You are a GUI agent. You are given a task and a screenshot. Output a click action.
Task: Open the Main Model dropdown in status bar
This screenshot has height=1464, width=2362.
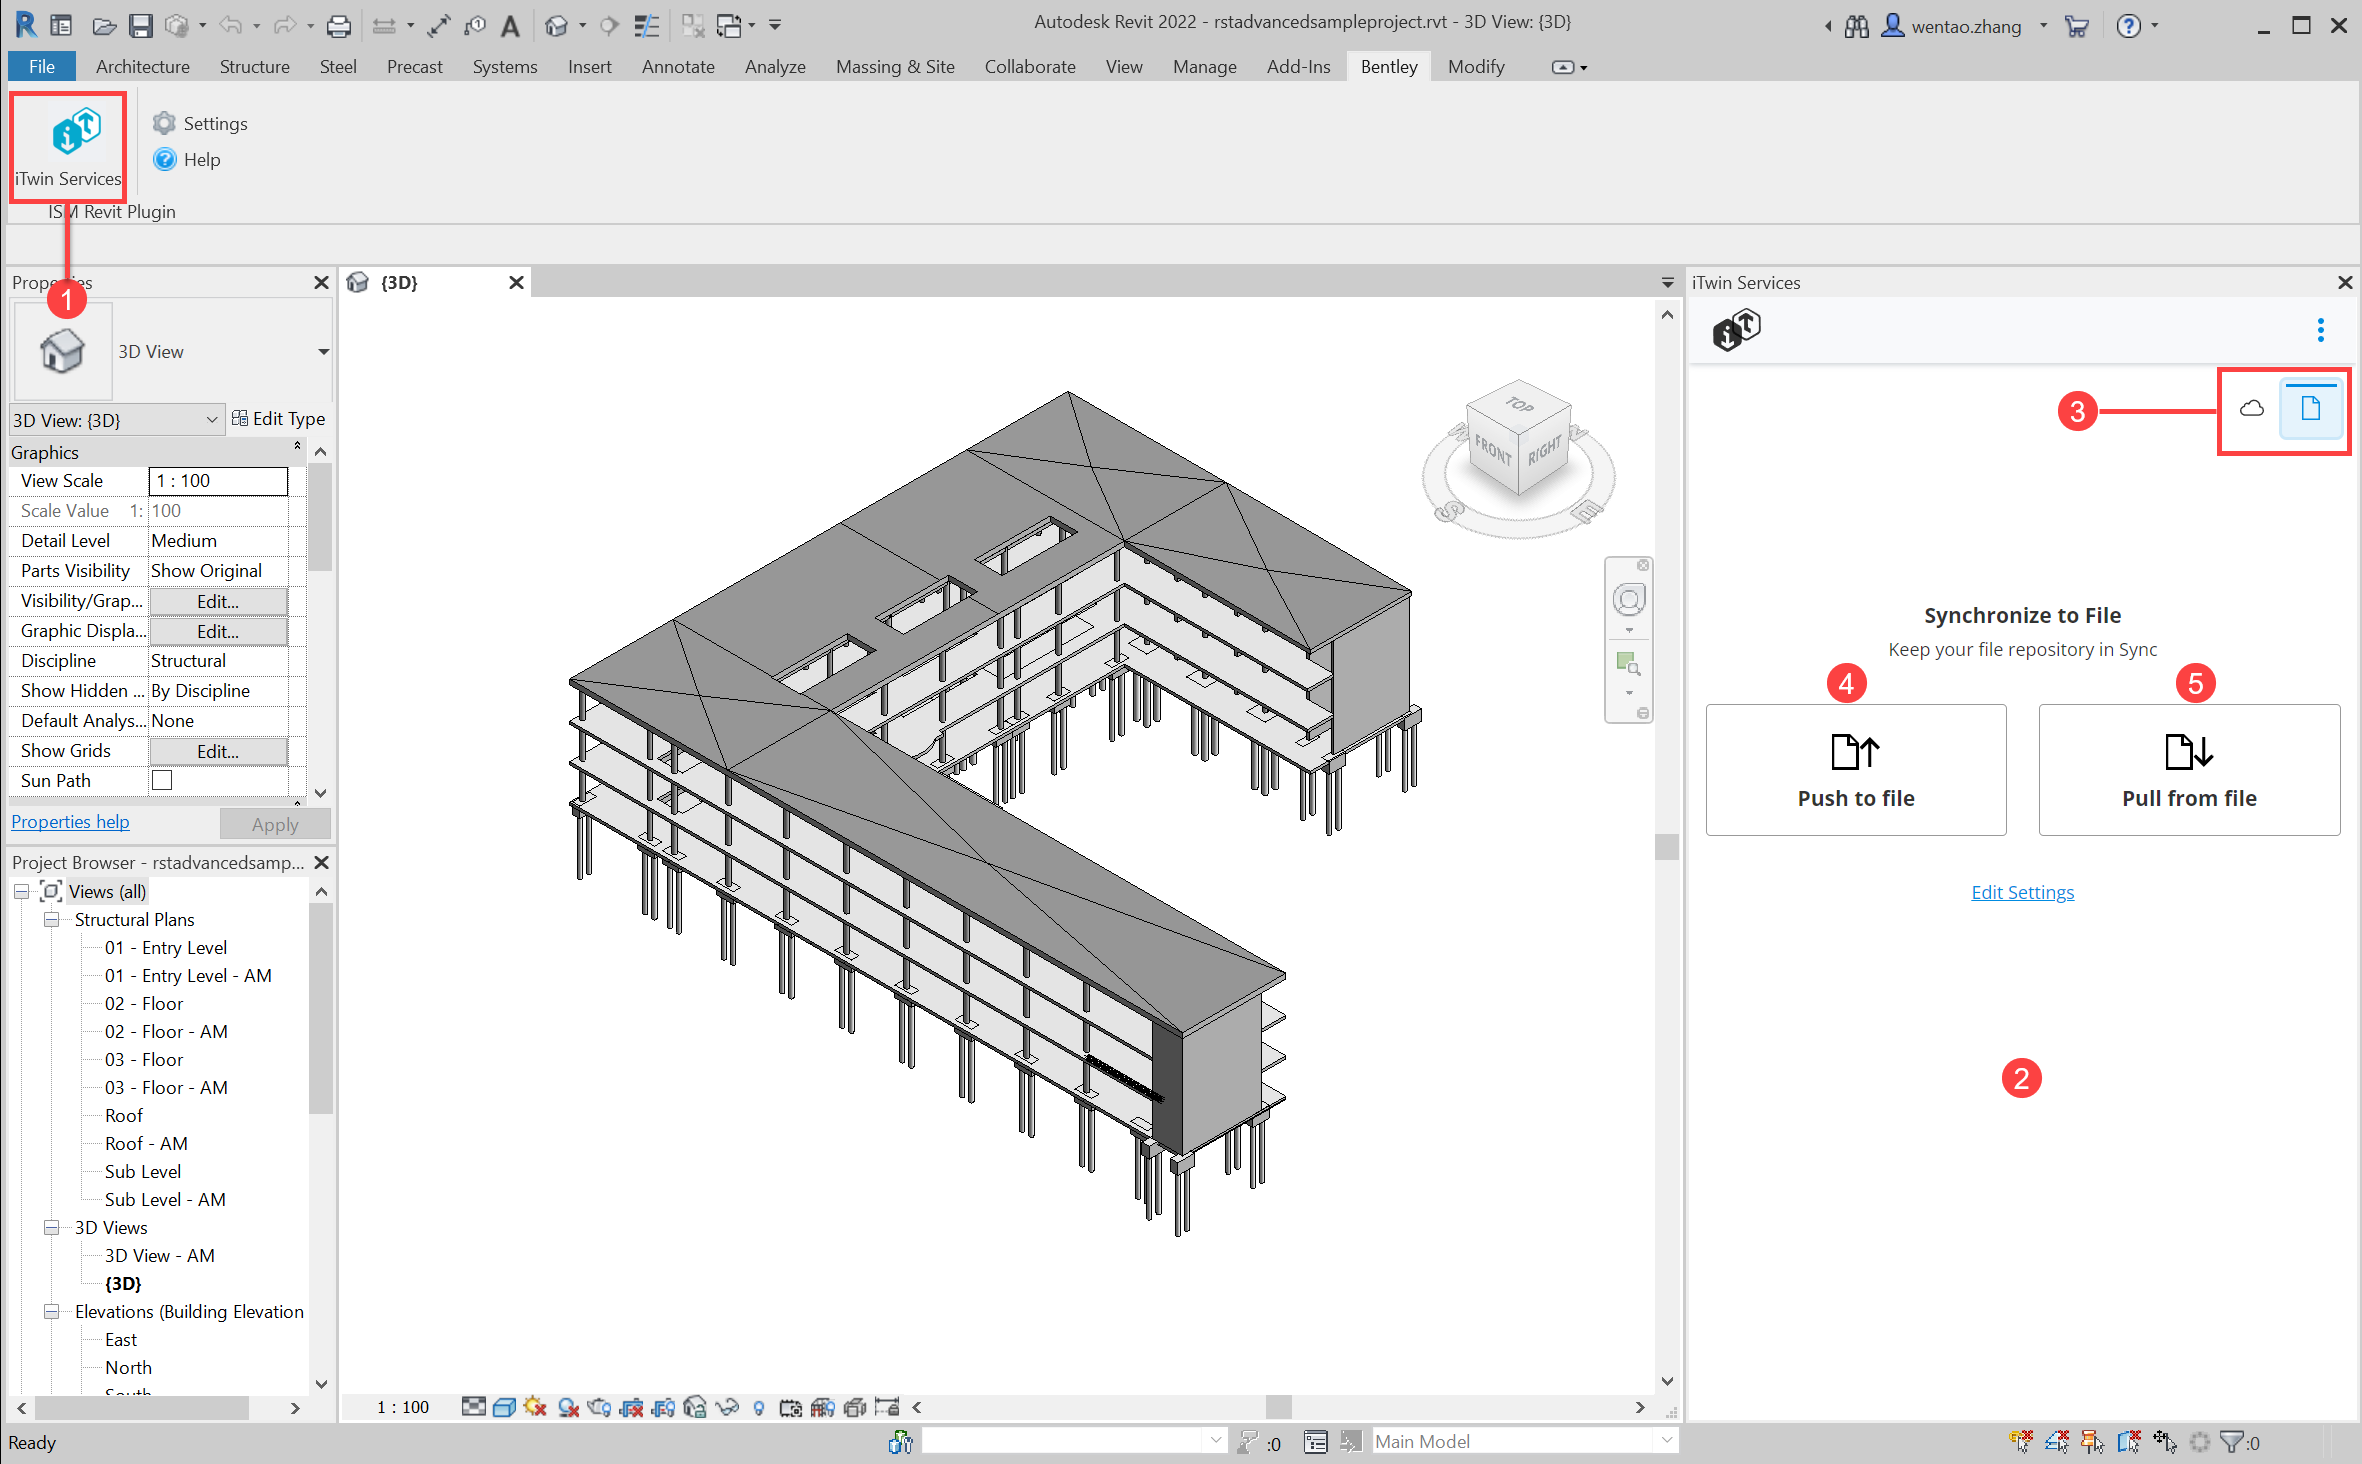[x=1666, y=1441]
